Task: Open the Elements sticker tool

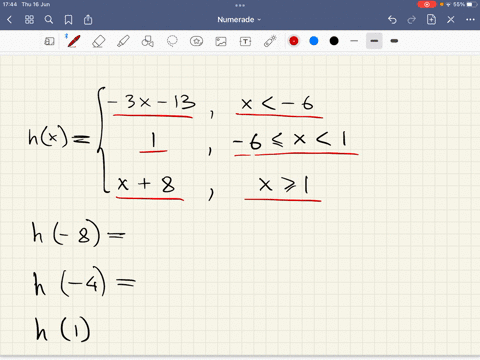Action: coord(196,41)
